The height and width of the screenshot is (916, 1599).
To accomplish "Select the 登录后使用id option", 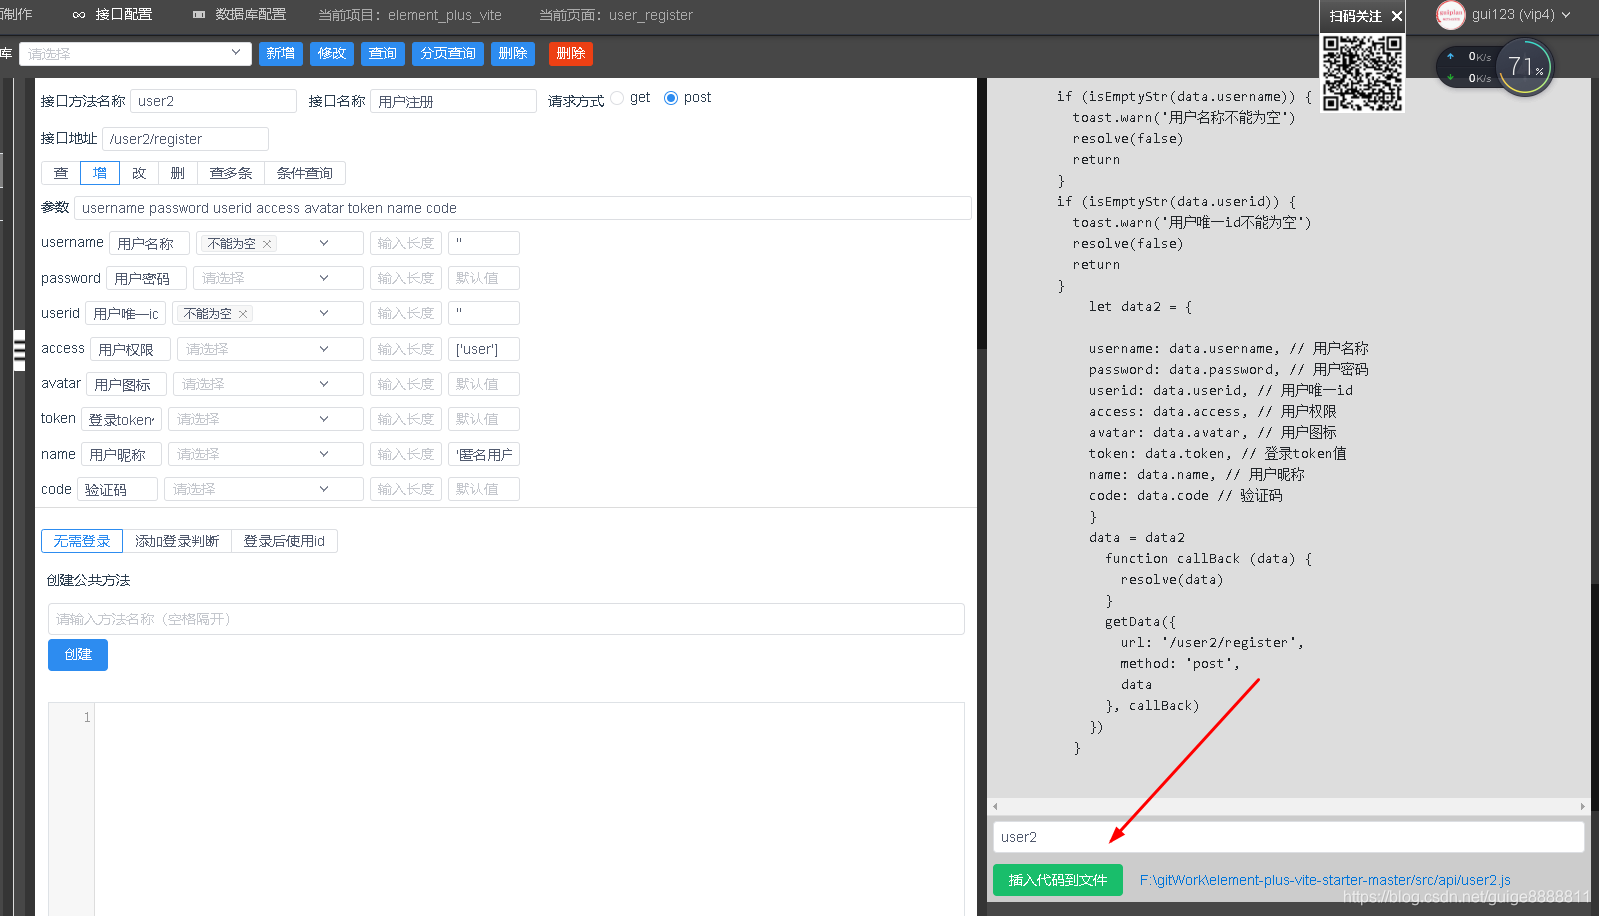I will pyautogui.click(x=284, y=541).
